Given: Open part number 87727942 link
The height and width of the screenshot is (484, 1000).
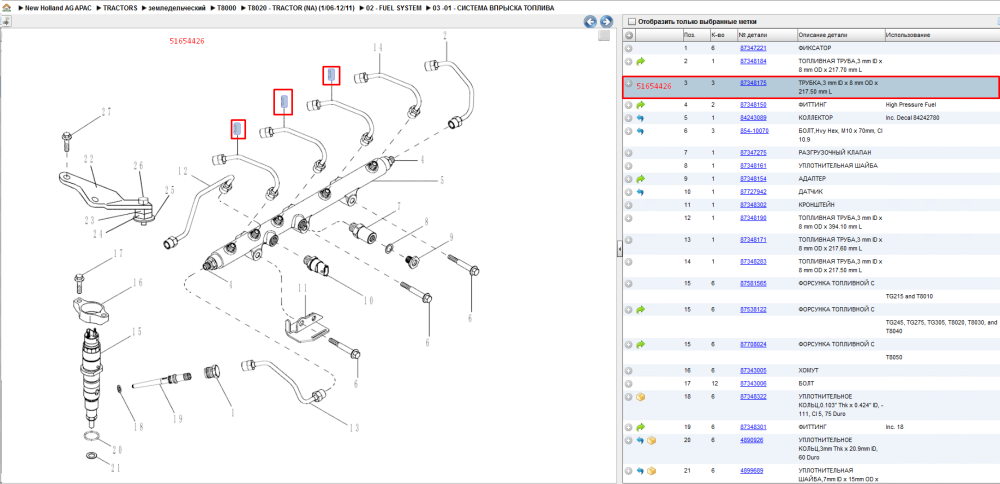Looking at the screenshot, I should click(x=753, y=192).
